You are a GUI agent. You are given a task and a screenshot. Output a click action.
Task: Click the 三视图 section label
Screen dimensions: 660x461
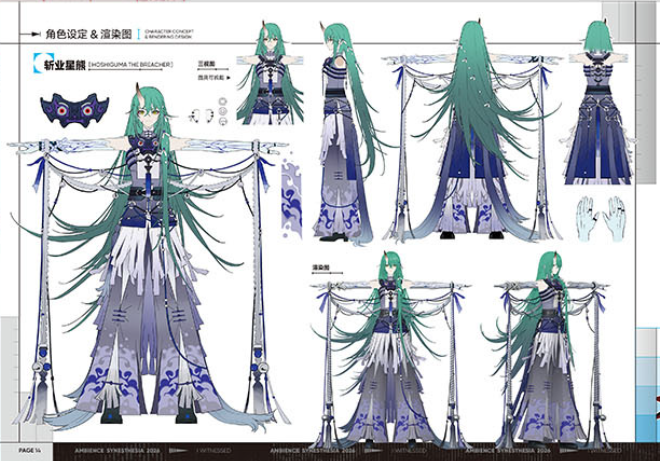pyautogui.click(x=207, y=64)
